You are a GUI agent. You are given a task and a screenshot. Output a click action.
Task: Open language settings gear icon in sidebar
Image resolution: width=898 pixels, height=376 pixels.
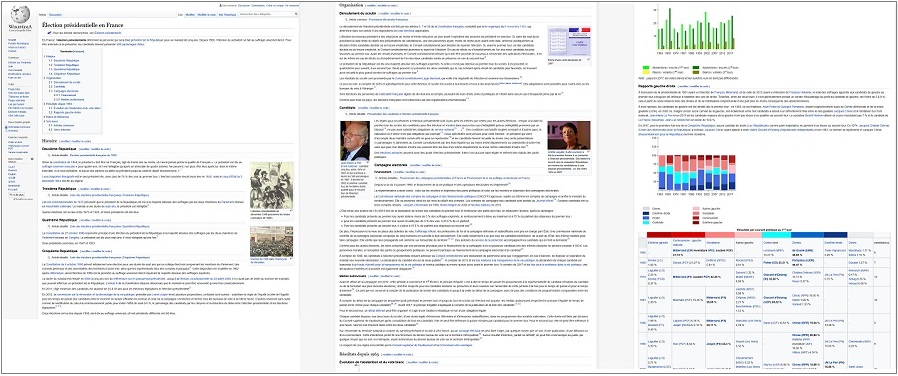(32, 159)
